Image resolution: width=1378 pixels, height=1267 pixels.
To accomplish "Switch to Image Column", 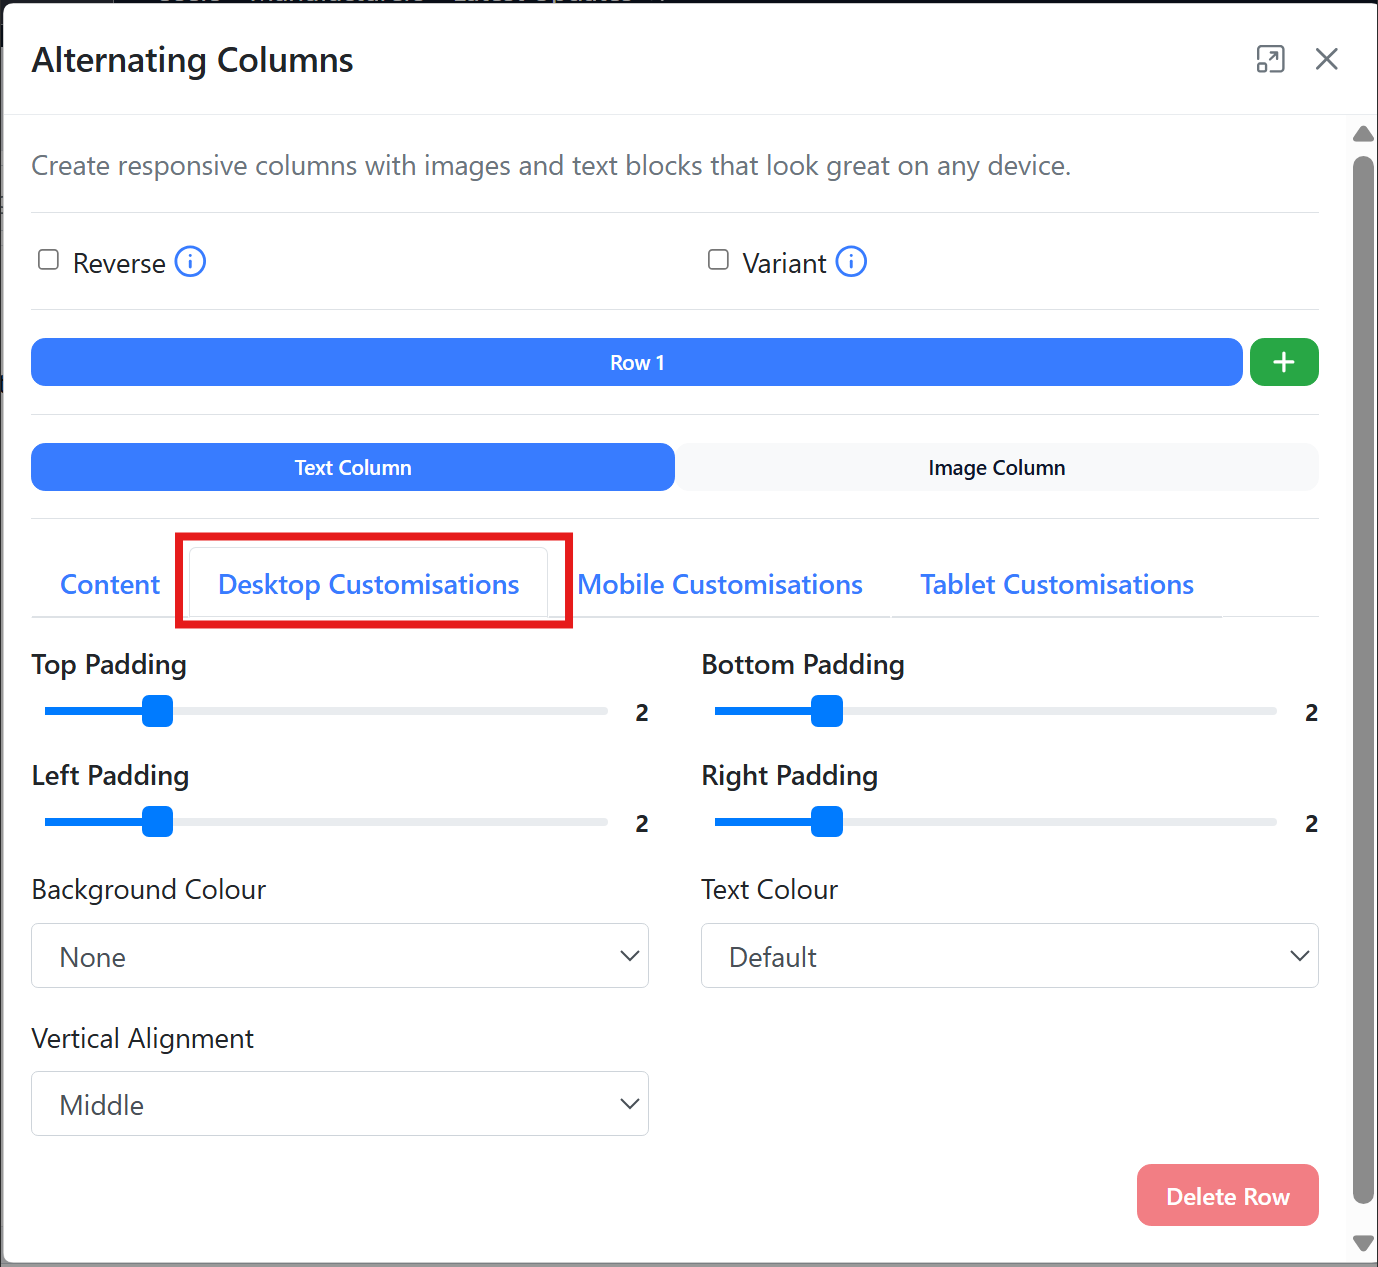I will [996, 468].
